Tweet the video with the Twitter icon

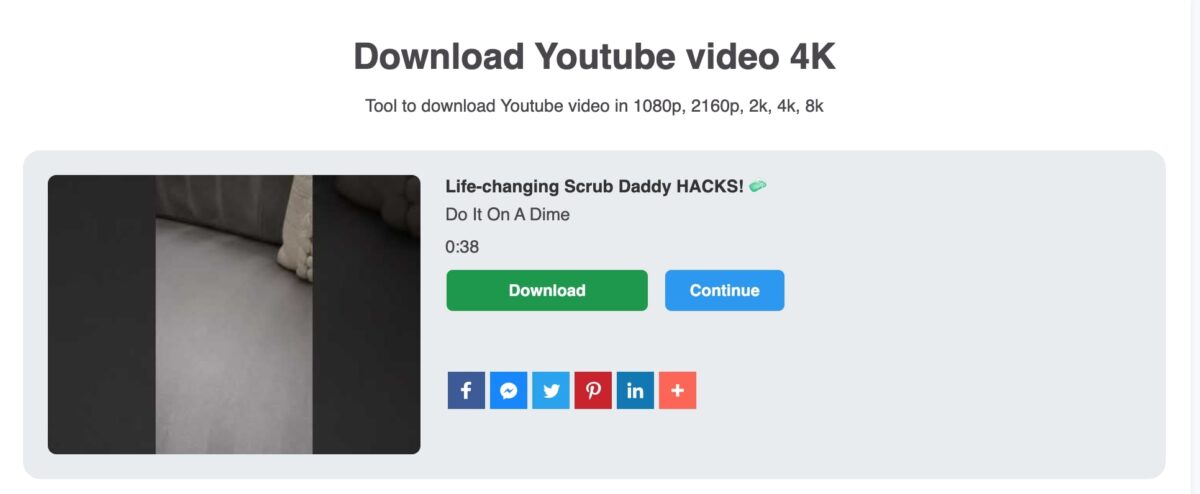pos(550,391)
